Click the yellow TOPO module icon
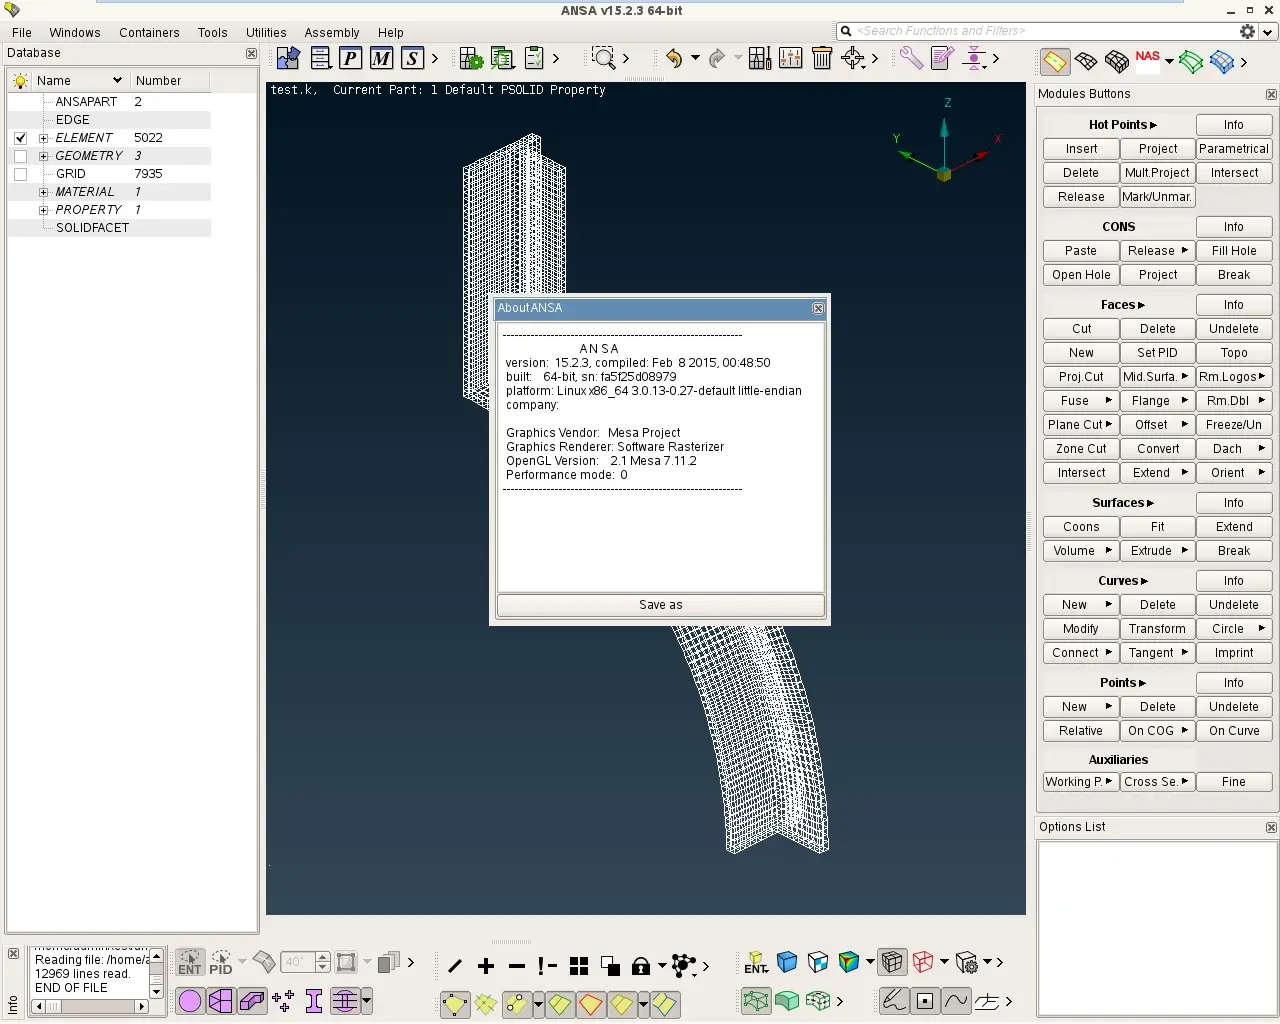The image size is (1280, 1024). (1055, 62)
